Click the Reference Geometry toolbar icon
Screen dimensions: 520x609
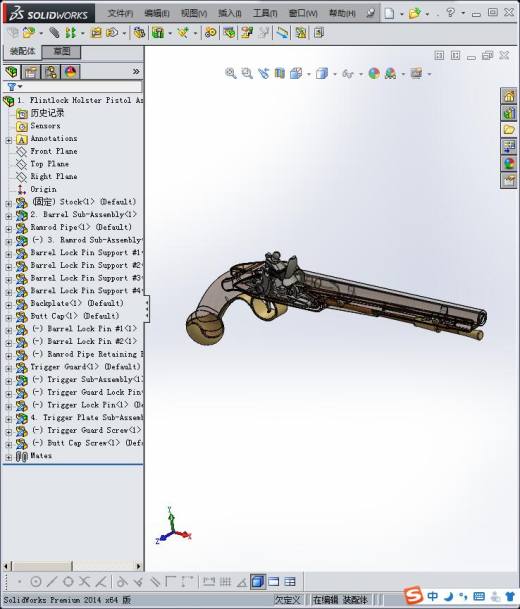point(183,33)
